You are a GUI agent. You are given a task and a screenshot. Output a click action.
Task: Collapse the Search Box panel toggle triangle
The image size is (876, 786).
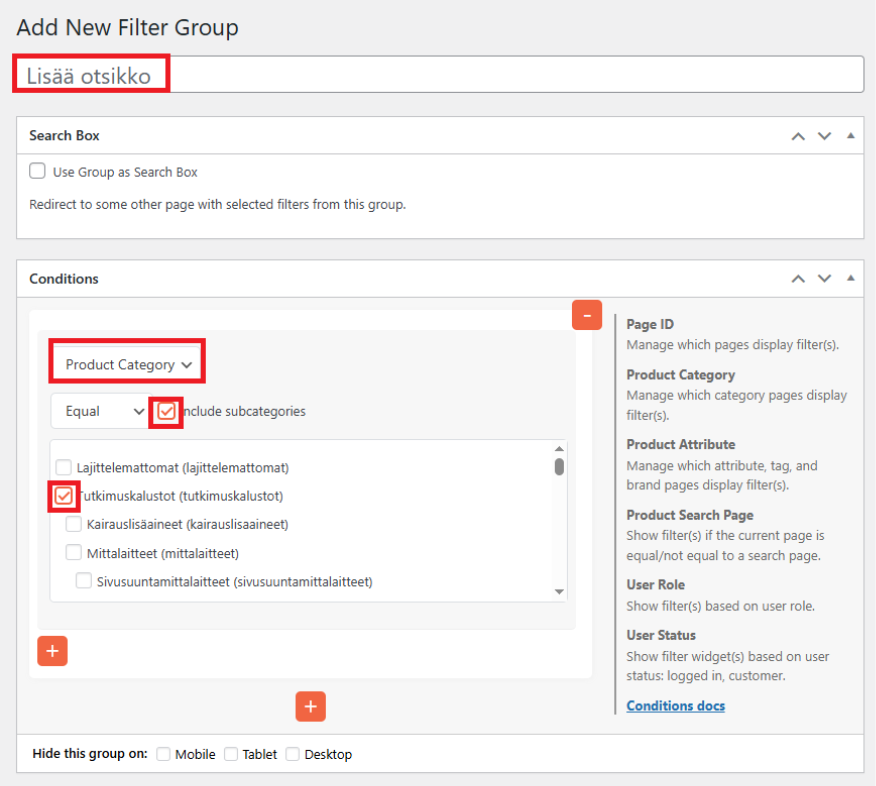coord(850,136)
